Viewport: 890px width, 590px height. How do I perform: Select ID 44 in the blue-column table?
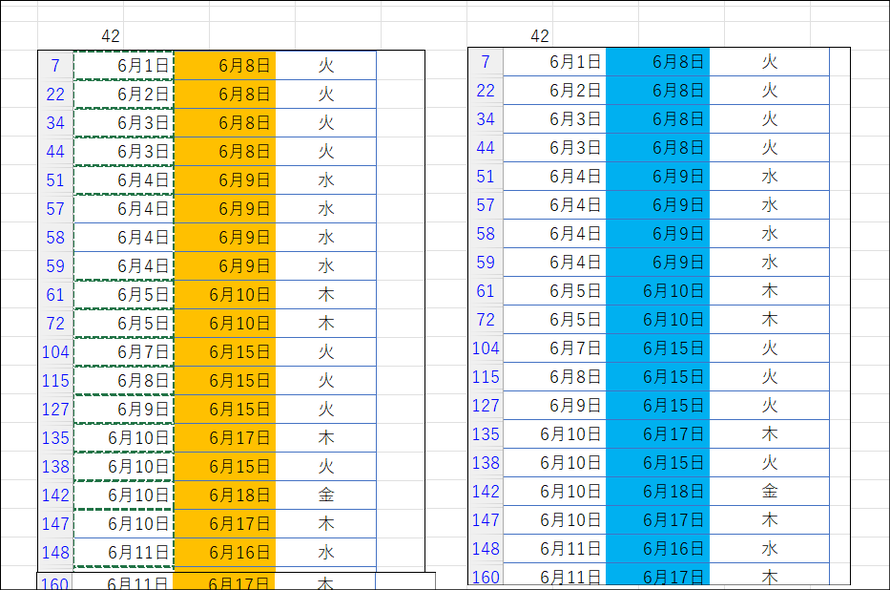(x=486, y=148)
